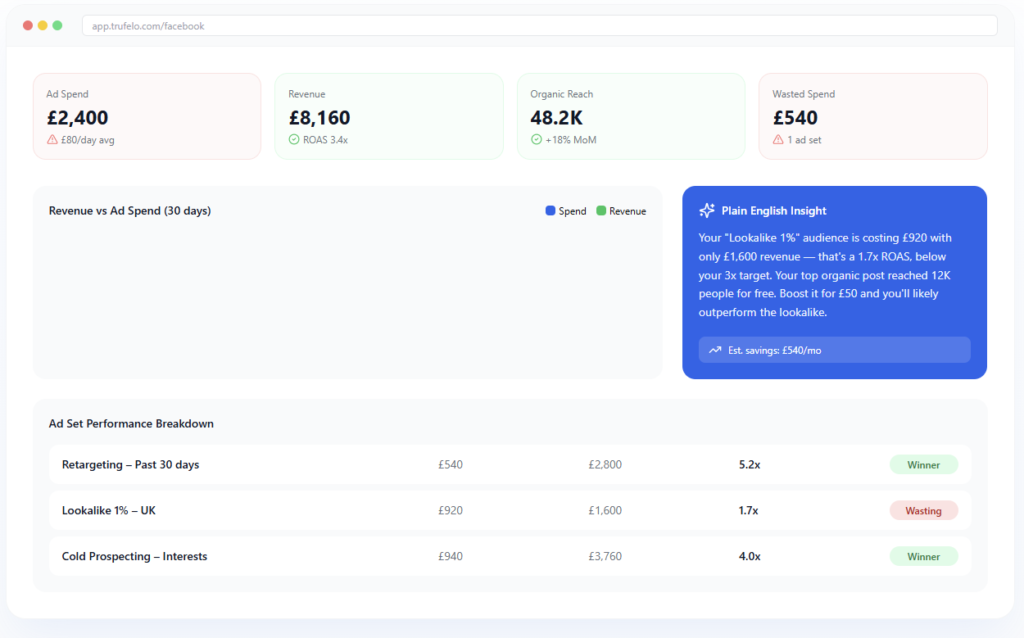Focus the app.trufelo.com/facebook address bar
1024x638 pixels.
(x=539, y=26)
